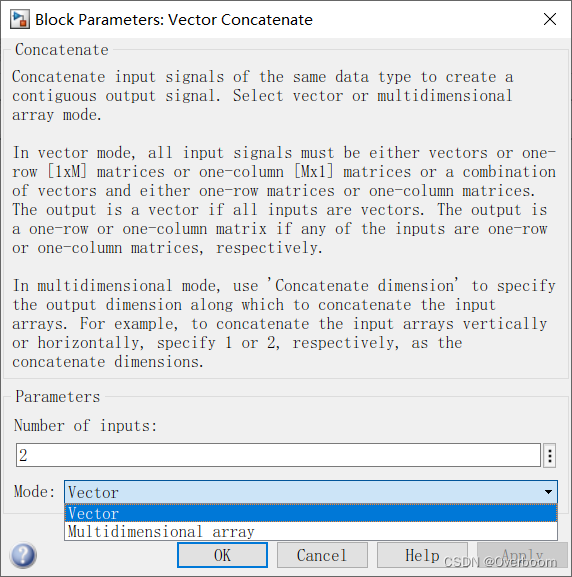Click the Mode combo box showing Vector

pos(311,492)
